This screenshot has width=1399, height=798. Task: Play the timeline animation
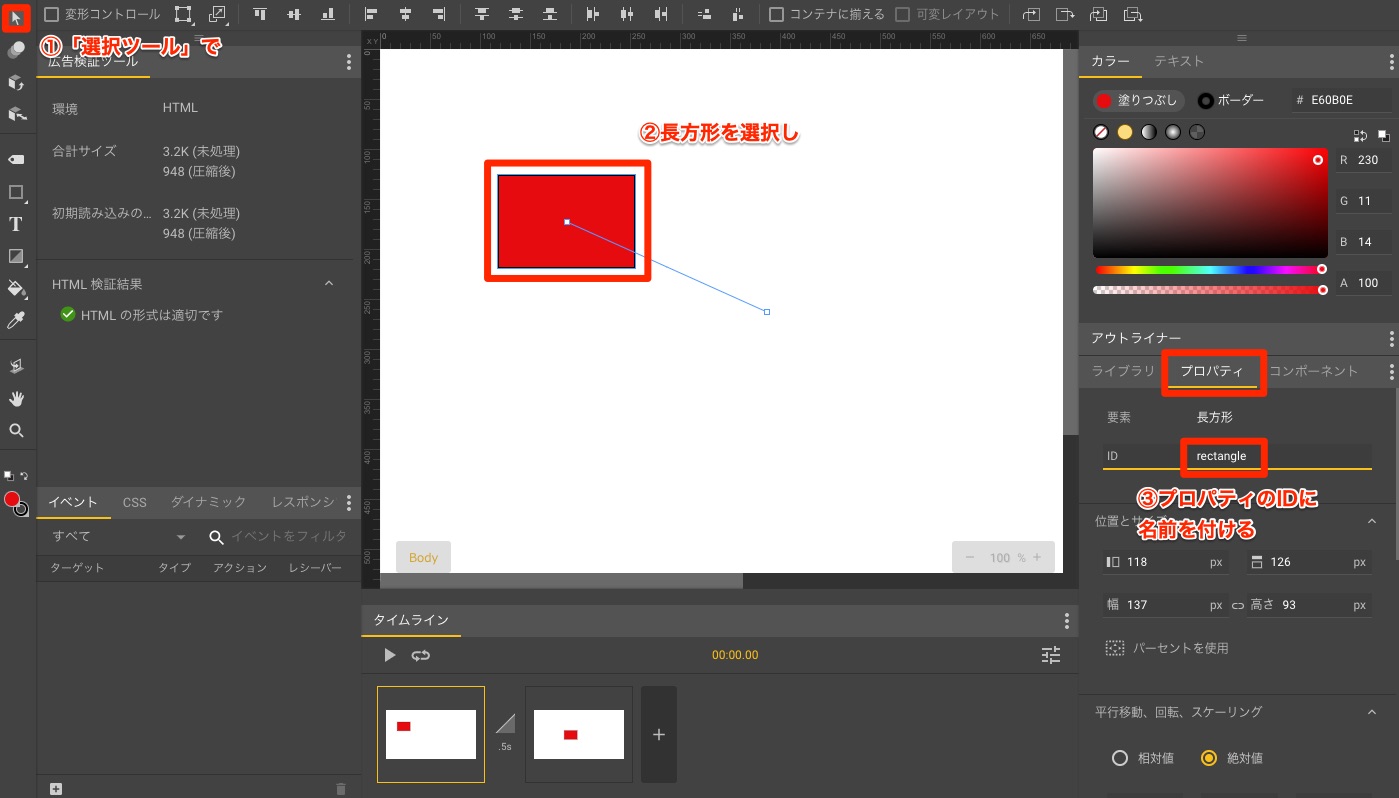click(390, 655)
